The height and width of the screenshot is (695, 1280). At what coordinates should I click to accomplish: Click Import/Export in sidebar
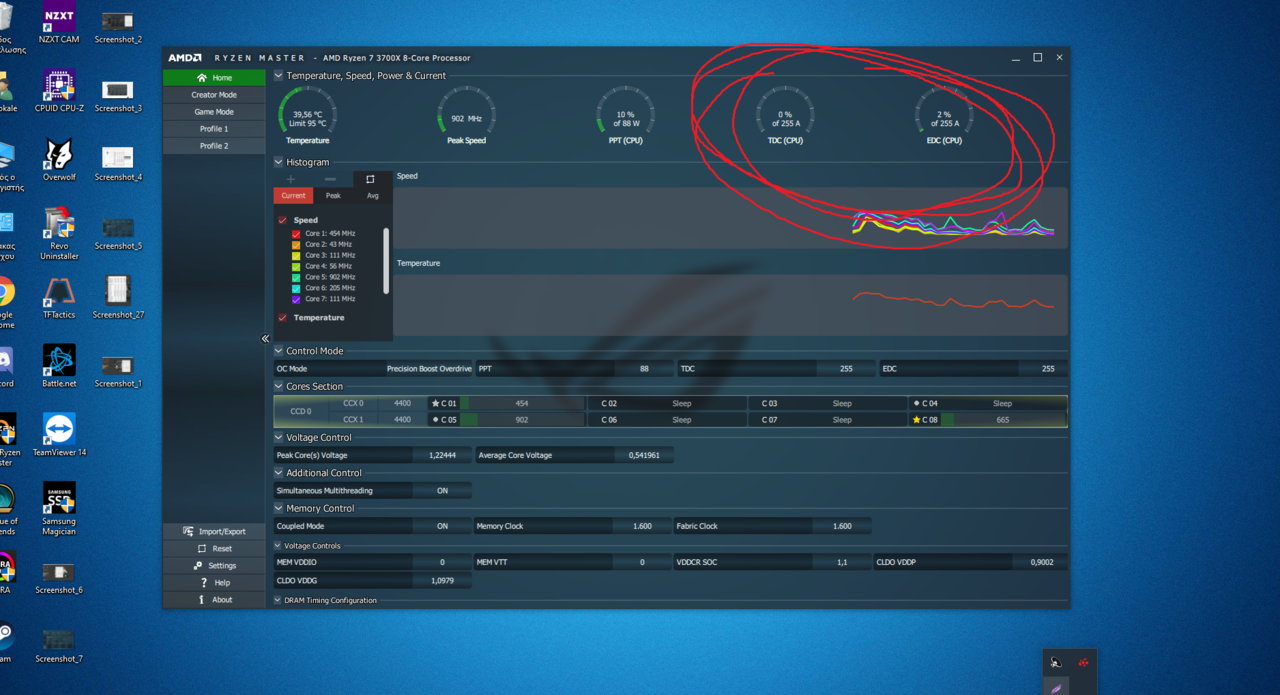point(214,532)
